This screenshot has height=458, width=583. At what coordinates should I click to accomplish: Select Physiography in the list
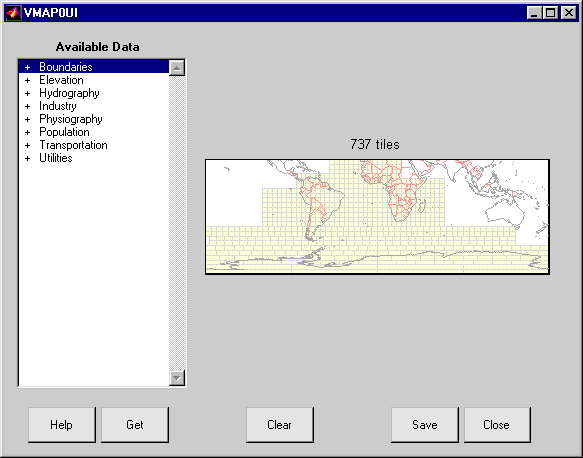point(71,119)
